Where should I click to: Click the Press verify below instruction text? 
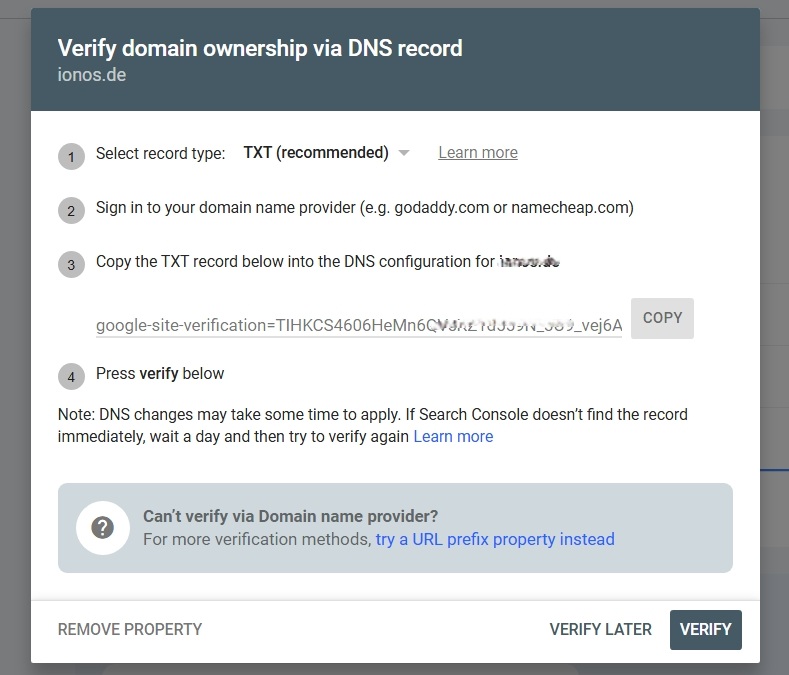160,373
